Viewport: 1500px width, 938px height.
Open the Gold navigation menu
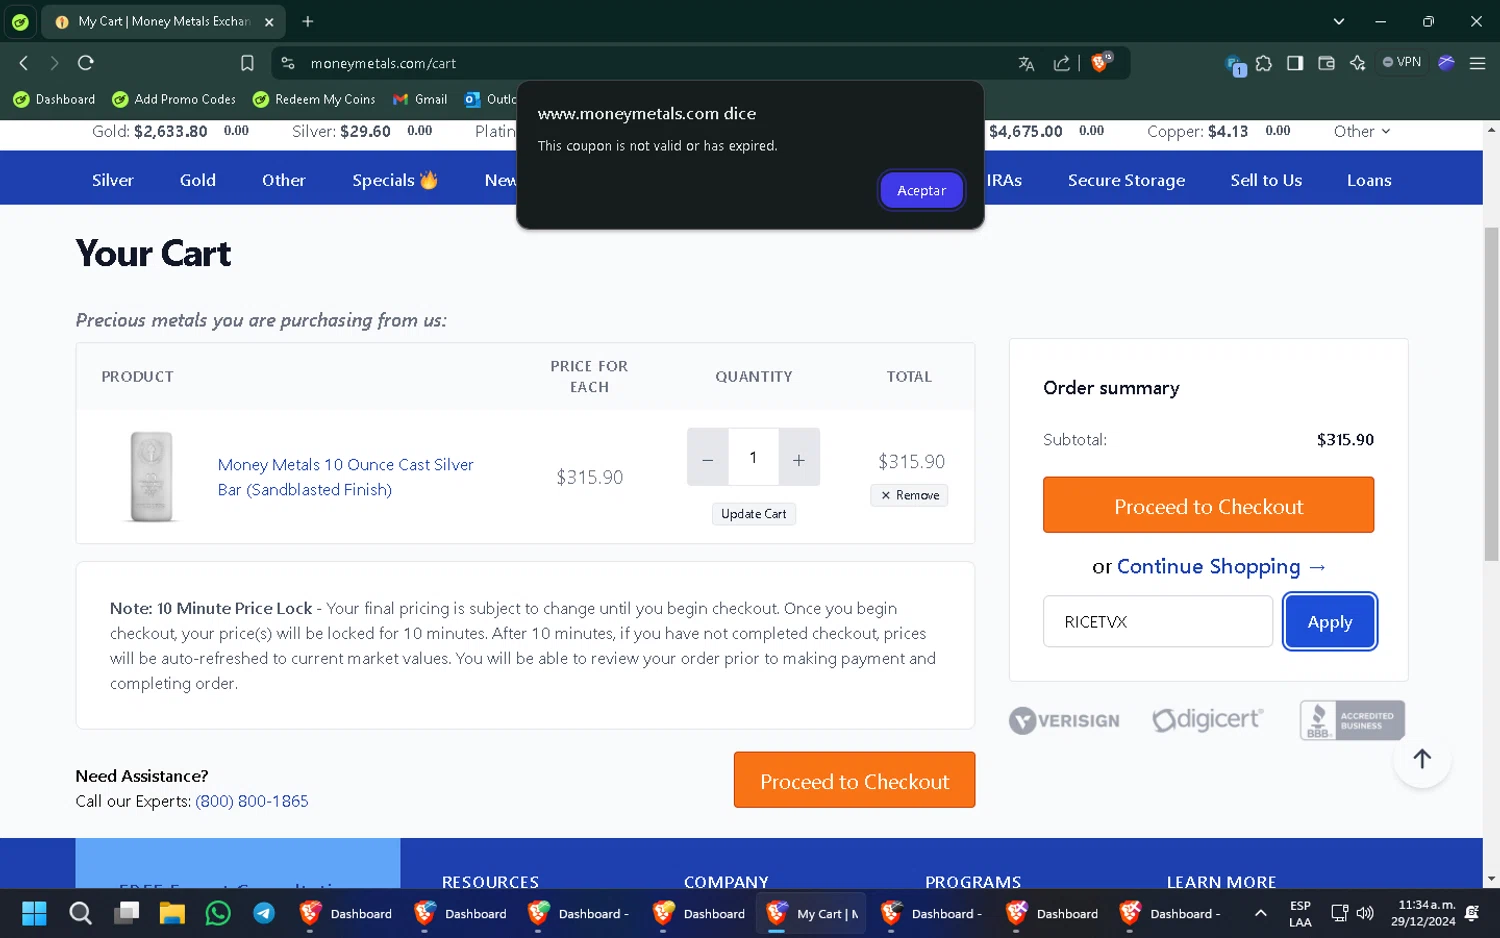(198, 180)
